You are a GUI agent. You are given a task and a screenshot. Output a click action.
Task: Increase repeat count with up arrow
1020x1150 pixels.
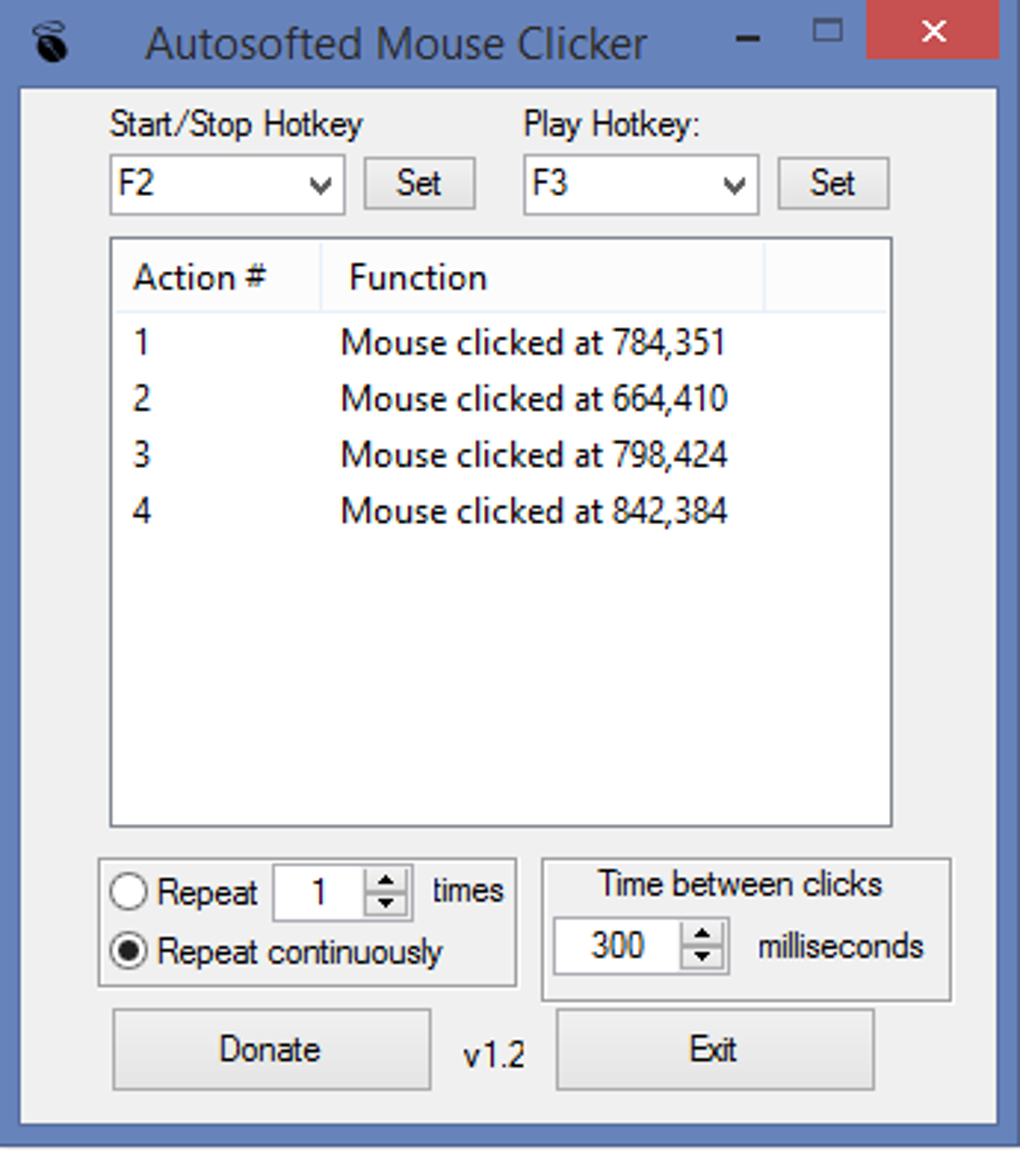click(x=386, y=880)
